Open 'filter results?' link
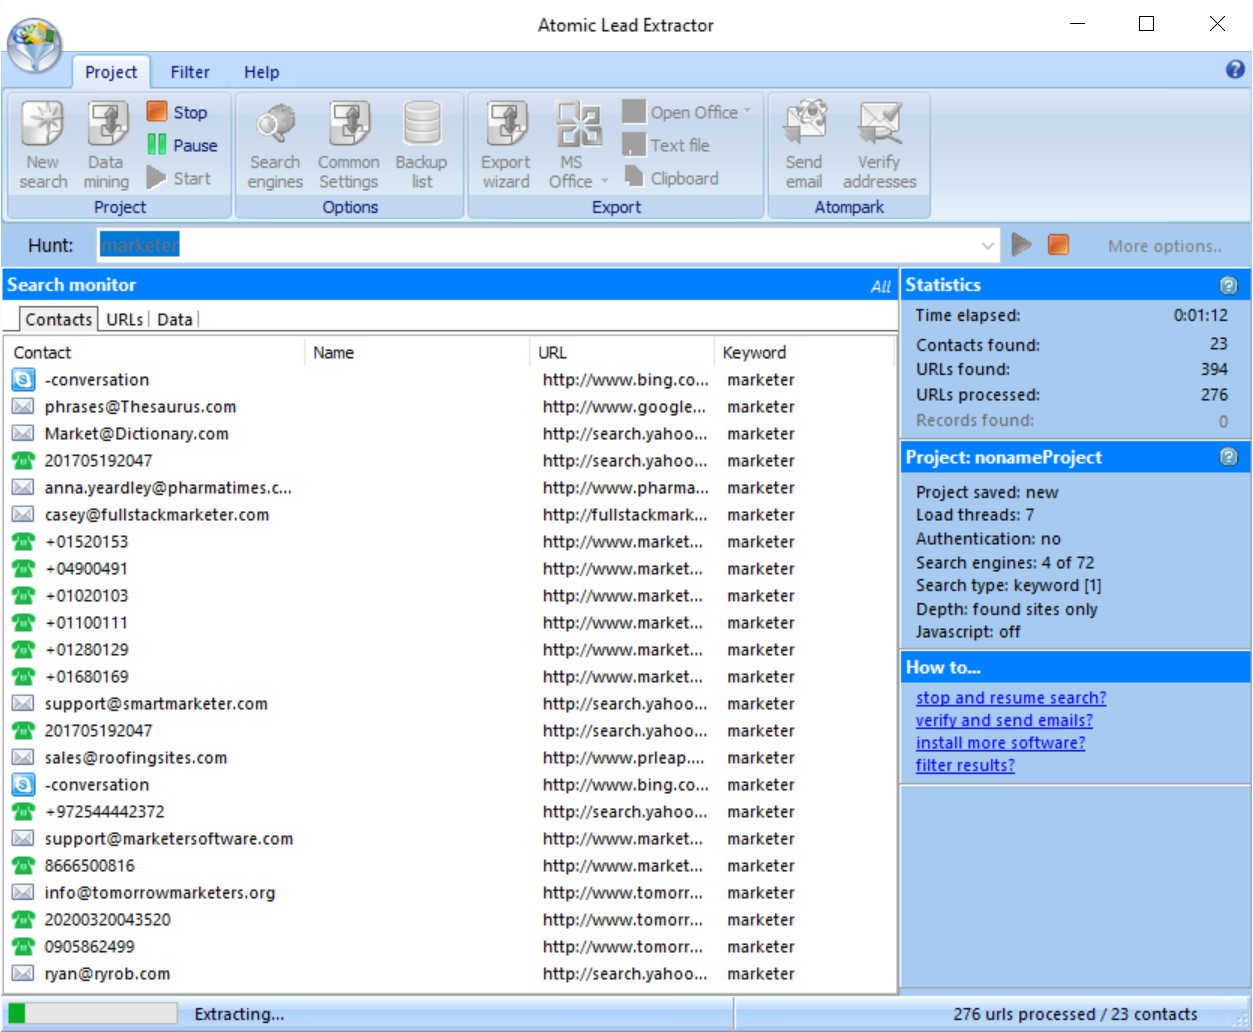The image size is (1253, 1032). (x=965, y=765)
